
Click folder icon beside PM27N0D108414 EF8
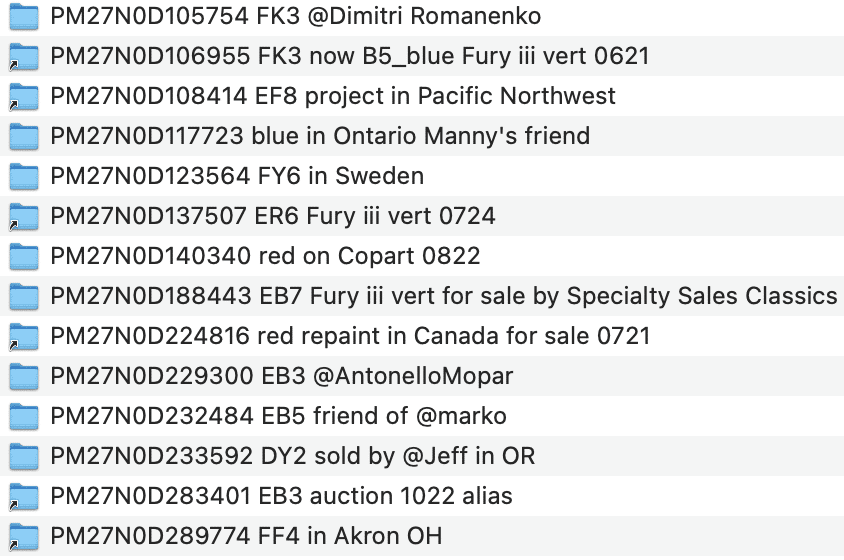tap(22, 96)
